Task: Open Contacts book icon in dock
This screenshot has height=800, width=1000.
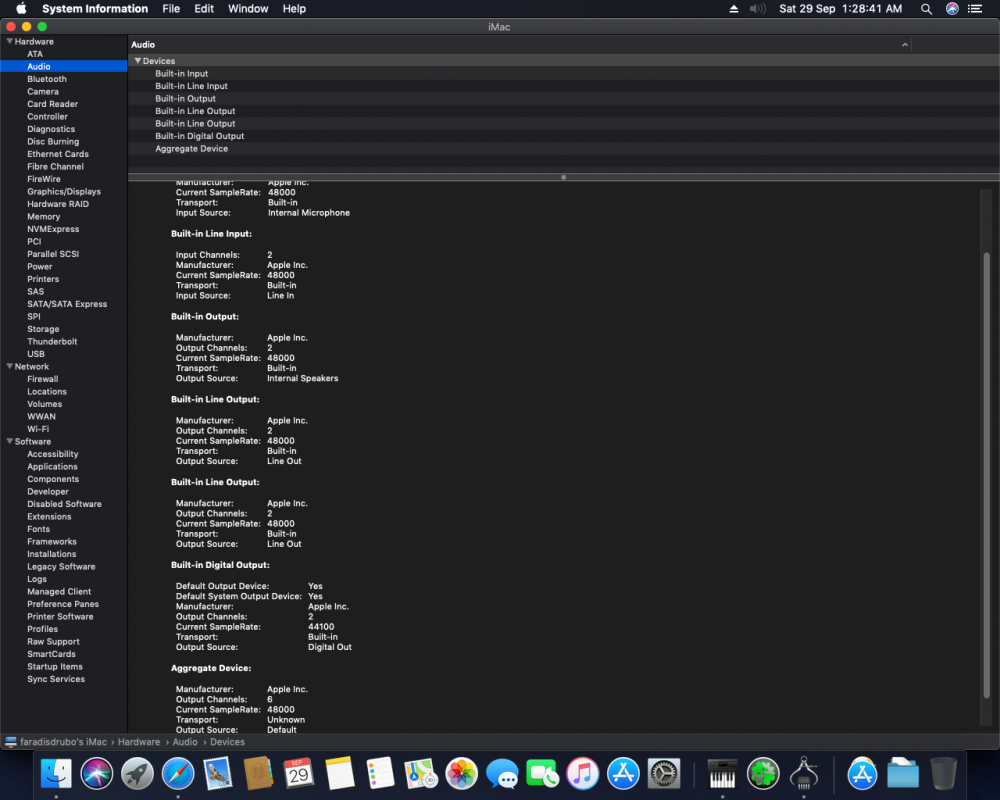Action: point(258,774)
